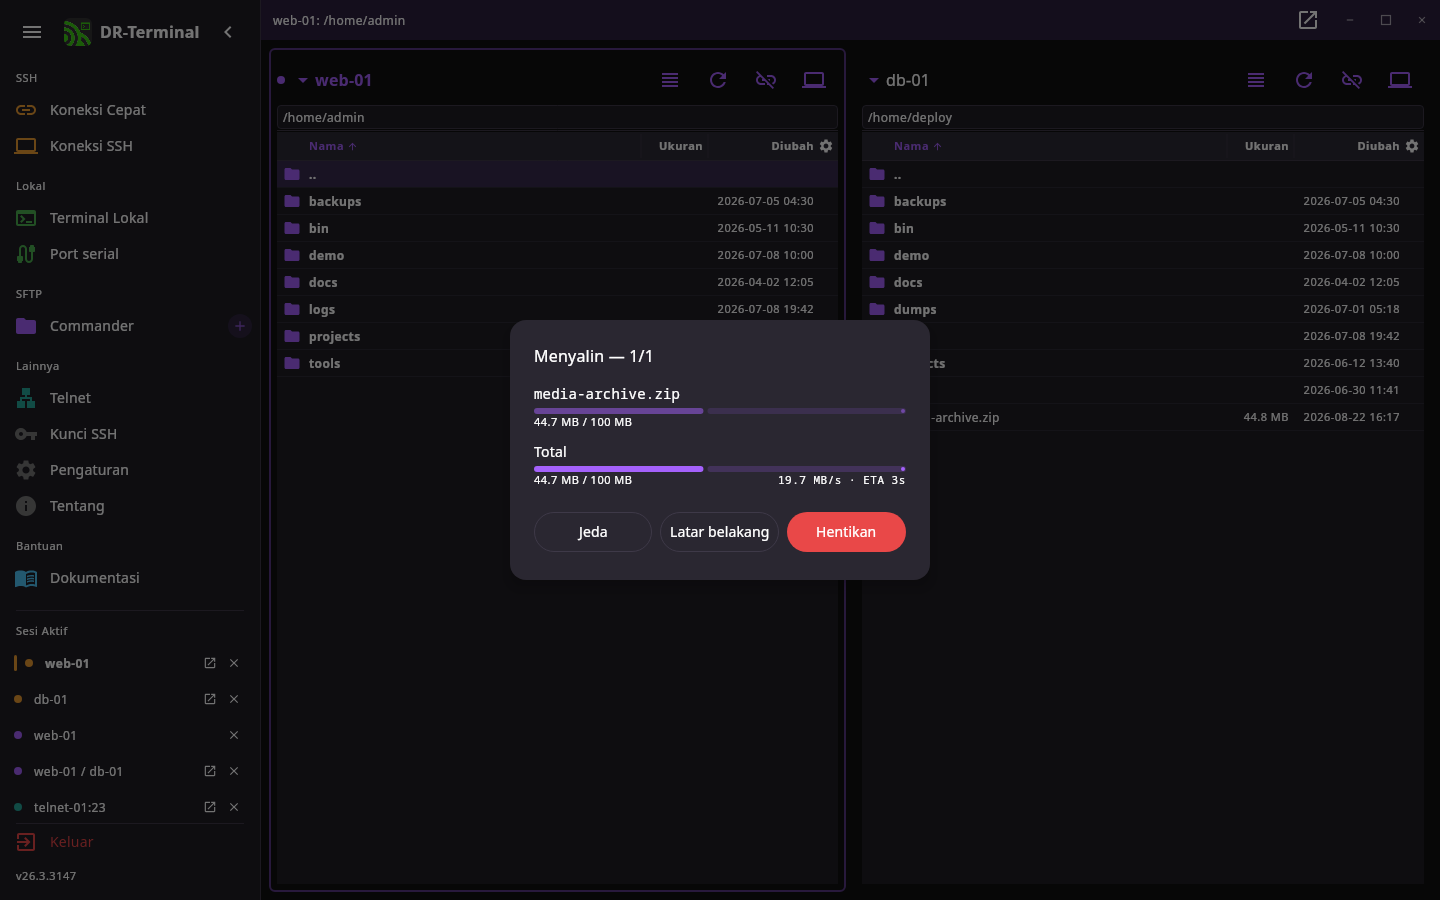Open left pane list menu icon
Viewport: 1440px width, 900px height.
tap(670, 80)
